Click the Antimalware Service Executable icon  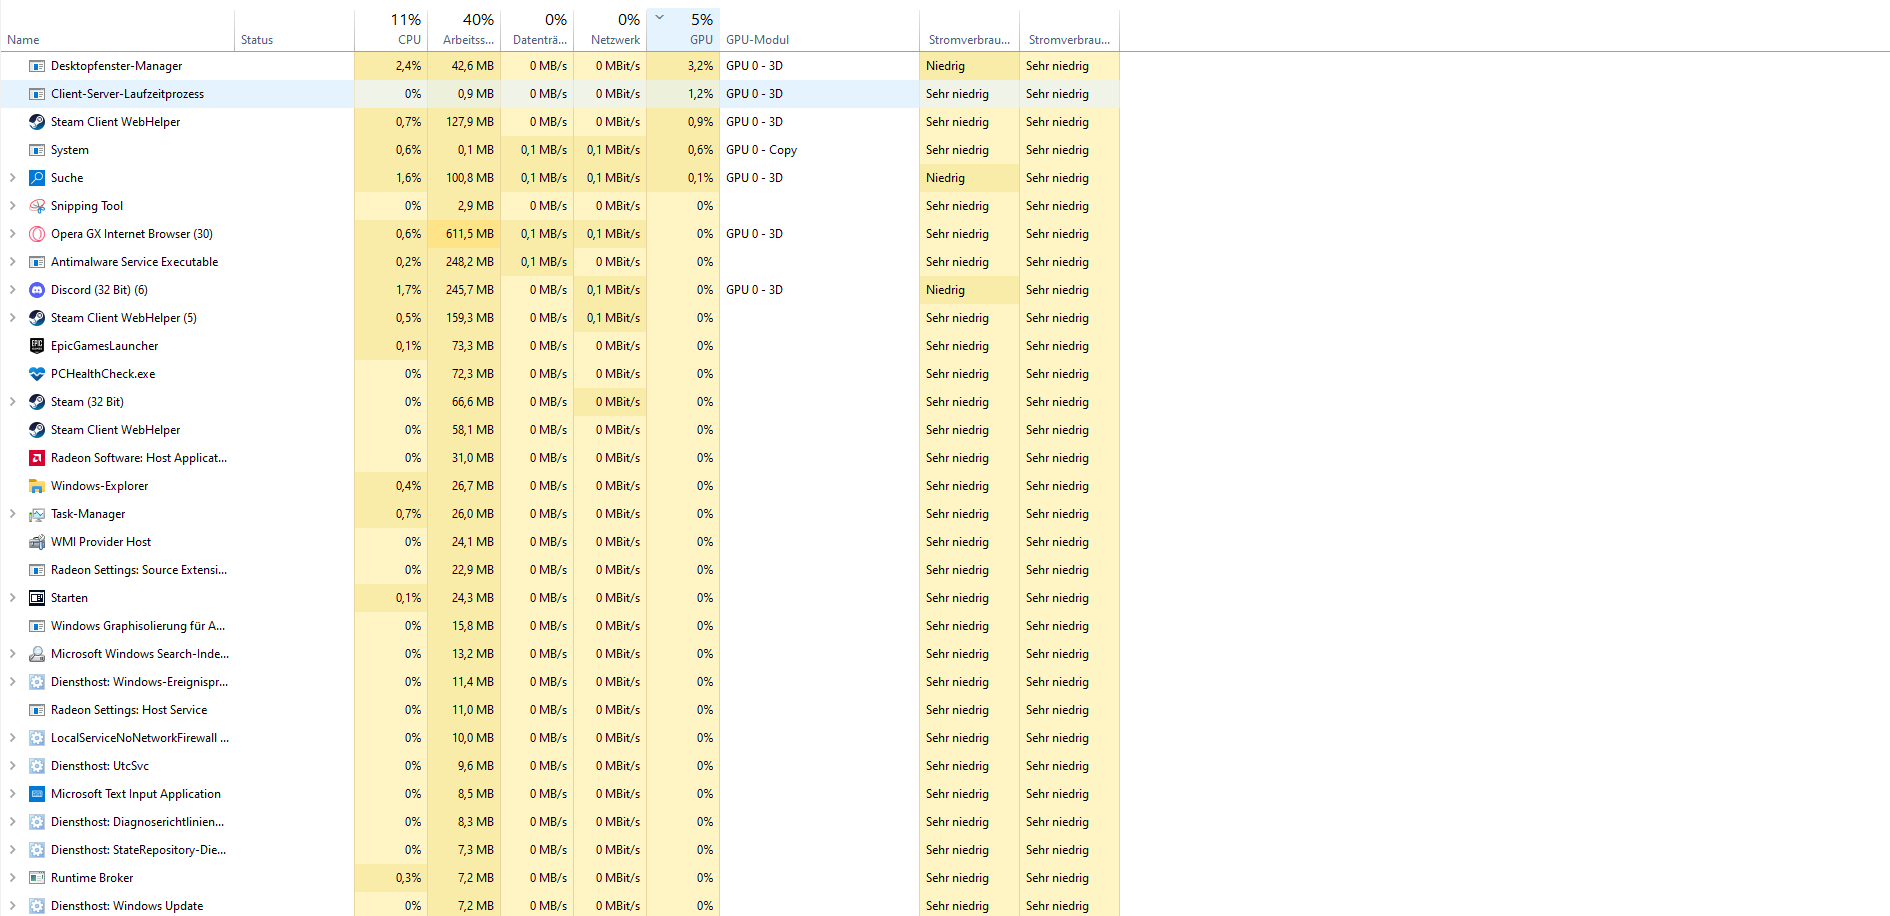37,262
